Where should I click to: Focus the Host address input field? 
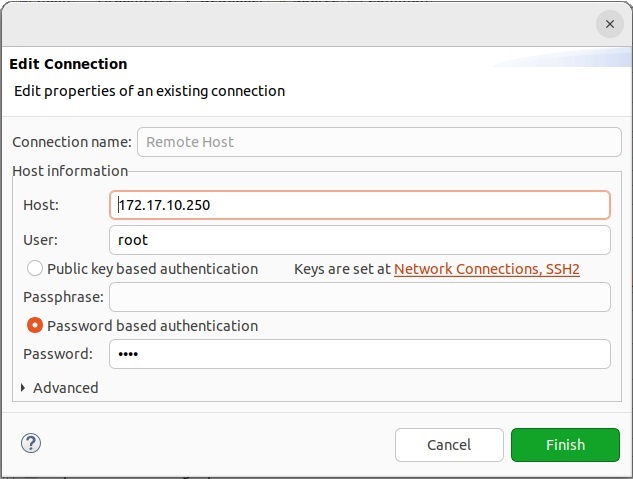pos(359,205)
